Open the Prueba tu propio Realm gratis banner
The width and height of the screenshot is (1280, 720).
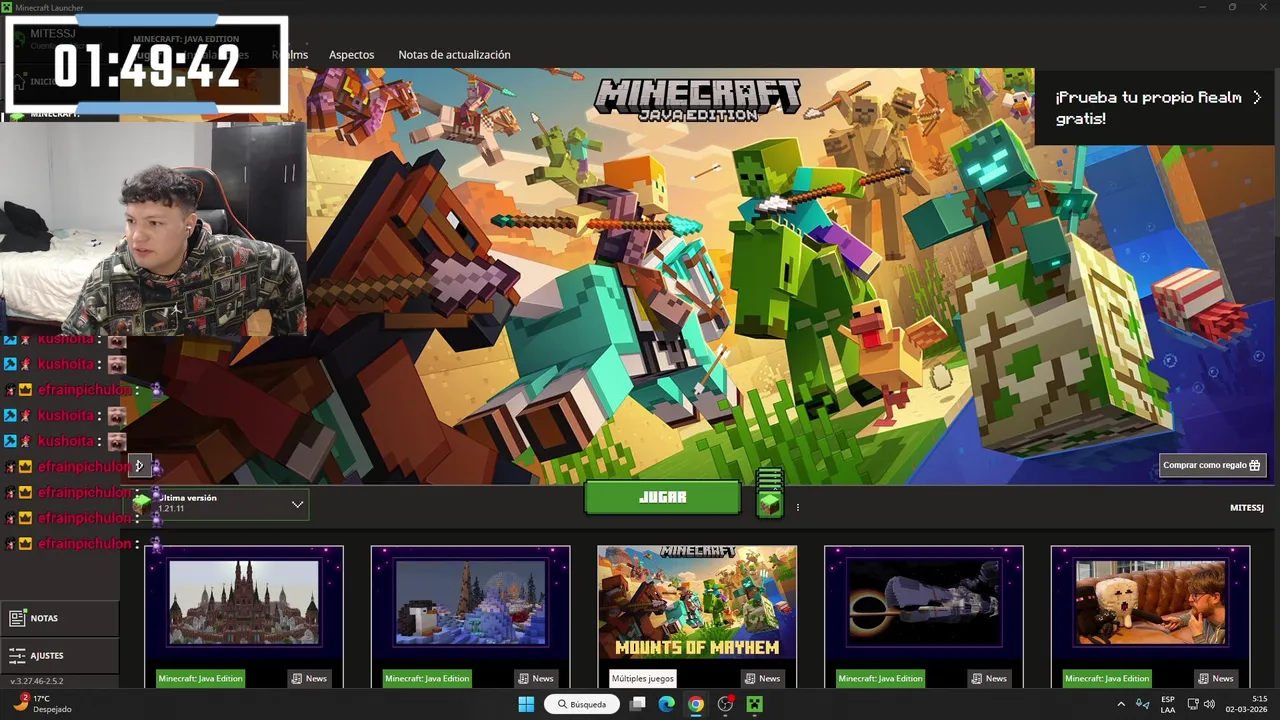[1157, 108]
